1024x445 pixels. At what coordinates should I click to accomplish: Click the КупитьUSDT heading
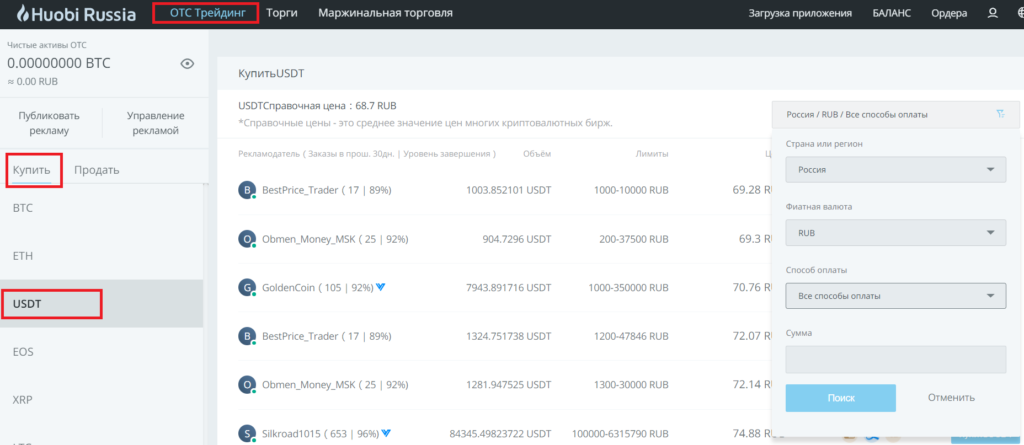coord(272,74)
